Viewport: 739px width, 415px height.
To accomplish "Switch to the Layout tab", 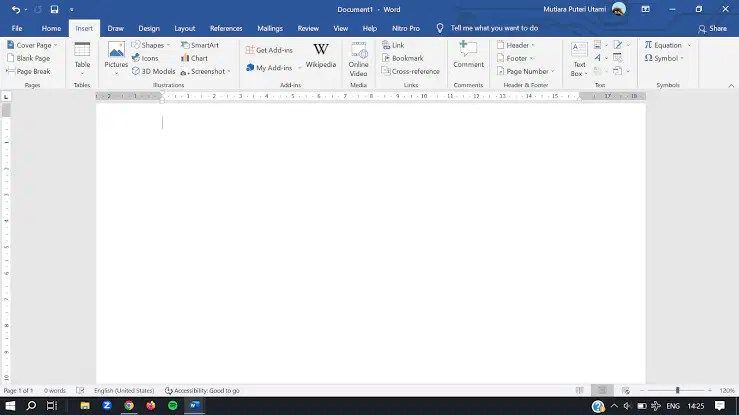I will point(185,28).
